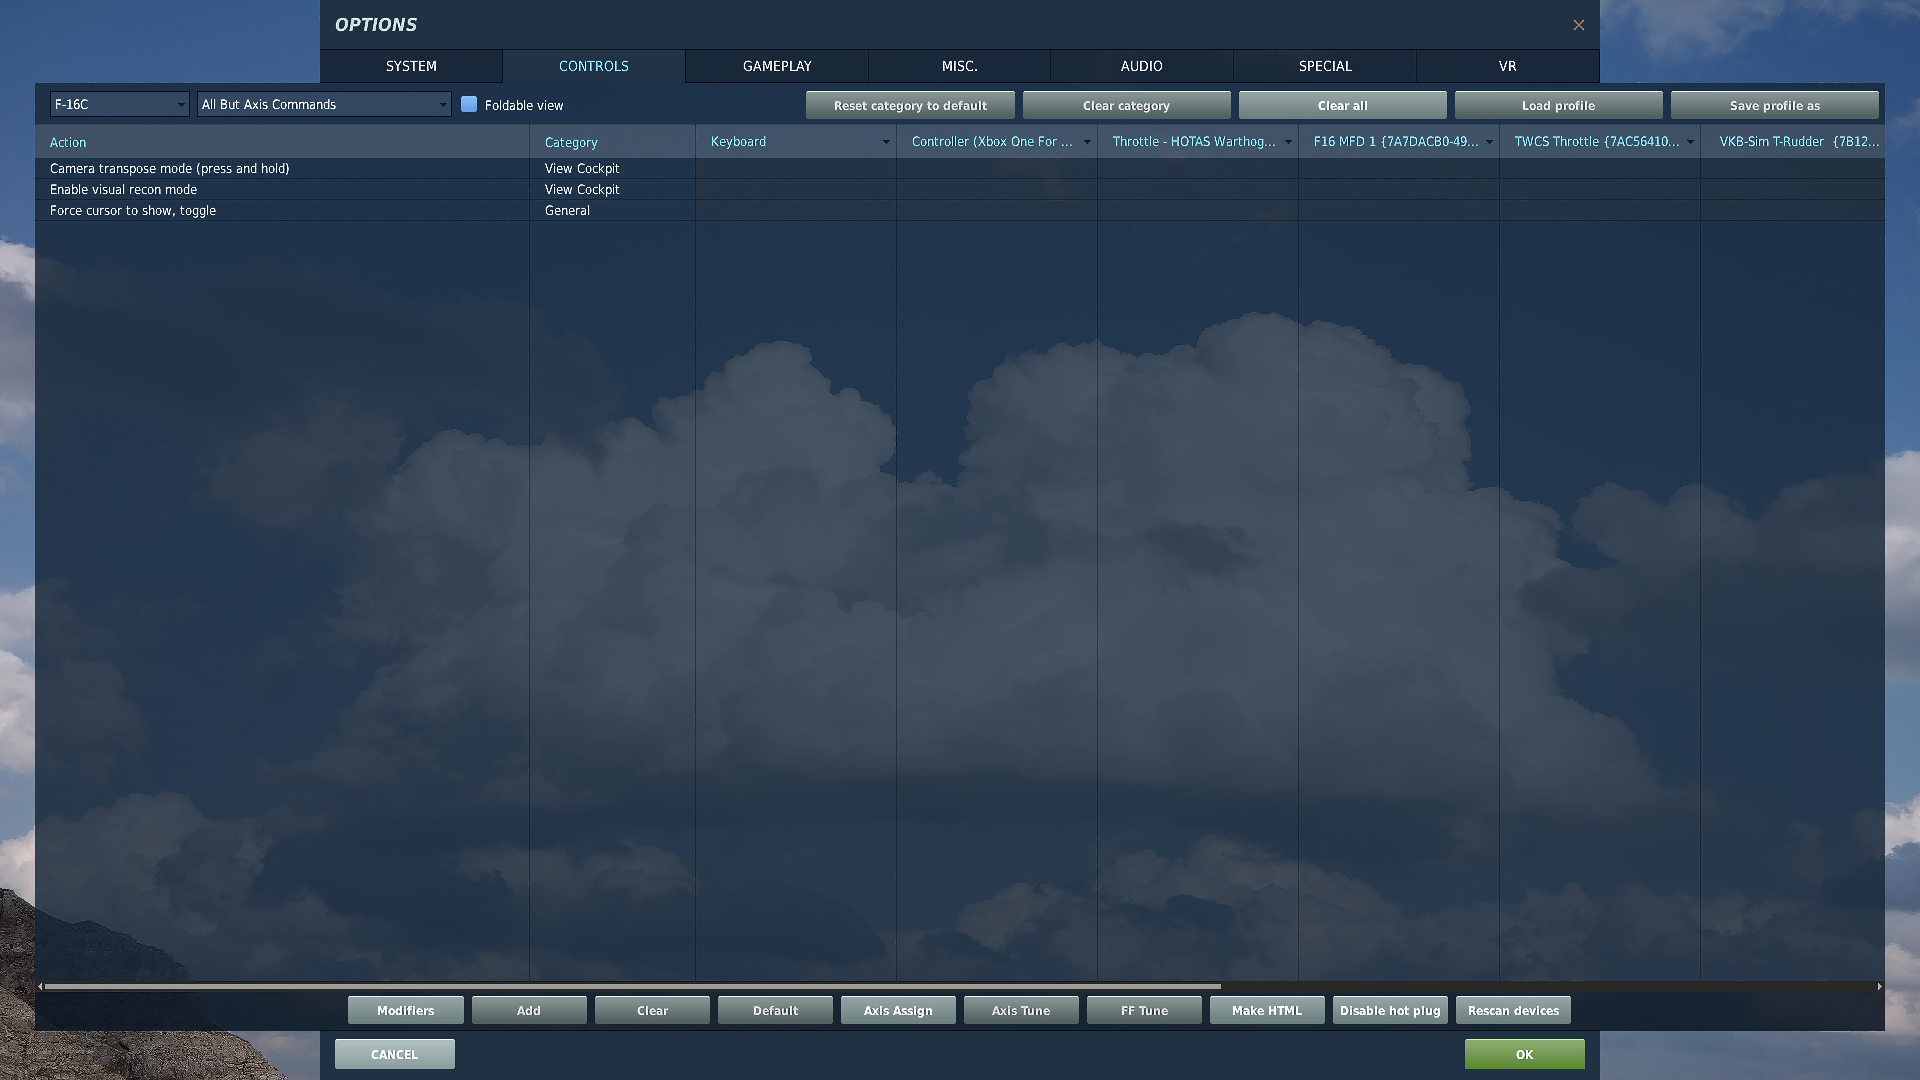
Task: Select Force cursor to show, toggle row
Action: pos(960,210)
